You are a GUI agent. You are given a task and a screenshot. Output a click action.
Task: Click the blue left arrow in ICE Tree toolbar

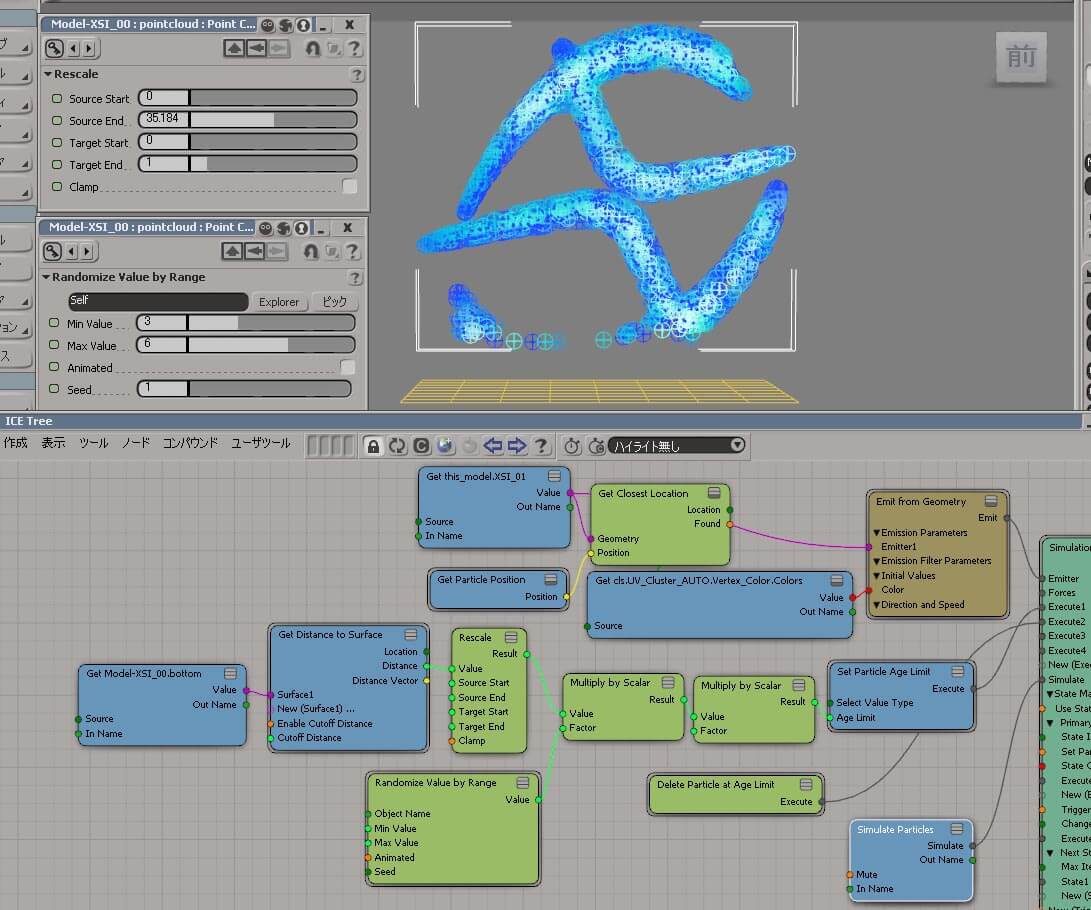point(493,446)
